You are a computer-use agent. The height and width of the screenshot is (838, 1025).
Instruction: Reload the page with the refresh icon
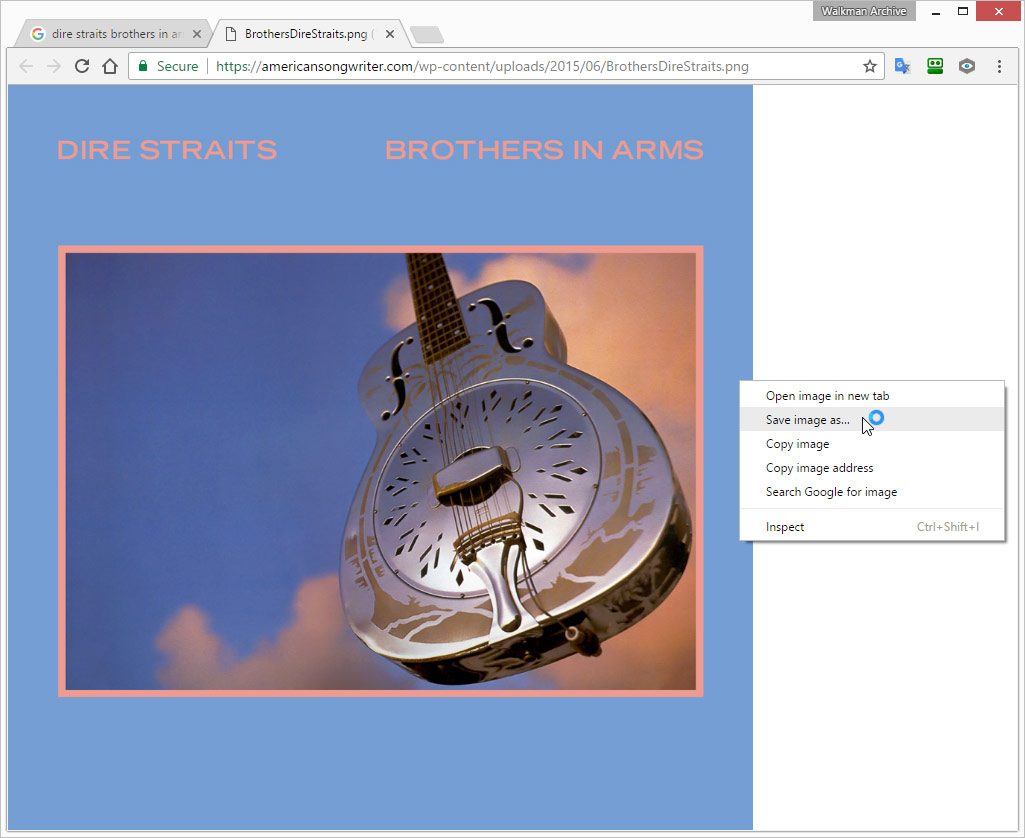pyautogui.click(x=82, y=66)
